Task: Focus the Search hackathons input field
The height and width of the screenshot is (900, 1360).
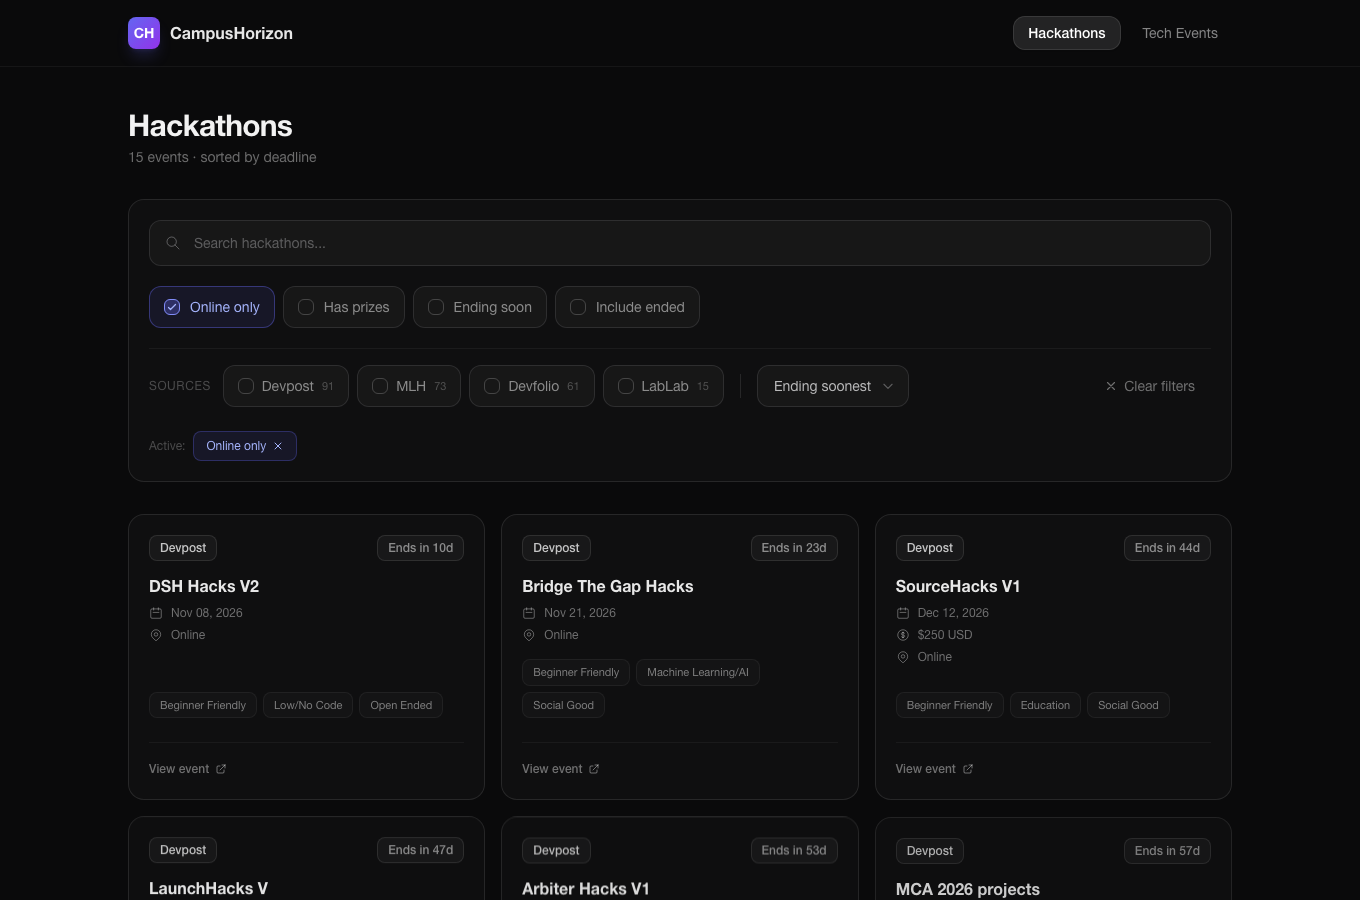Action: [680, 243]
